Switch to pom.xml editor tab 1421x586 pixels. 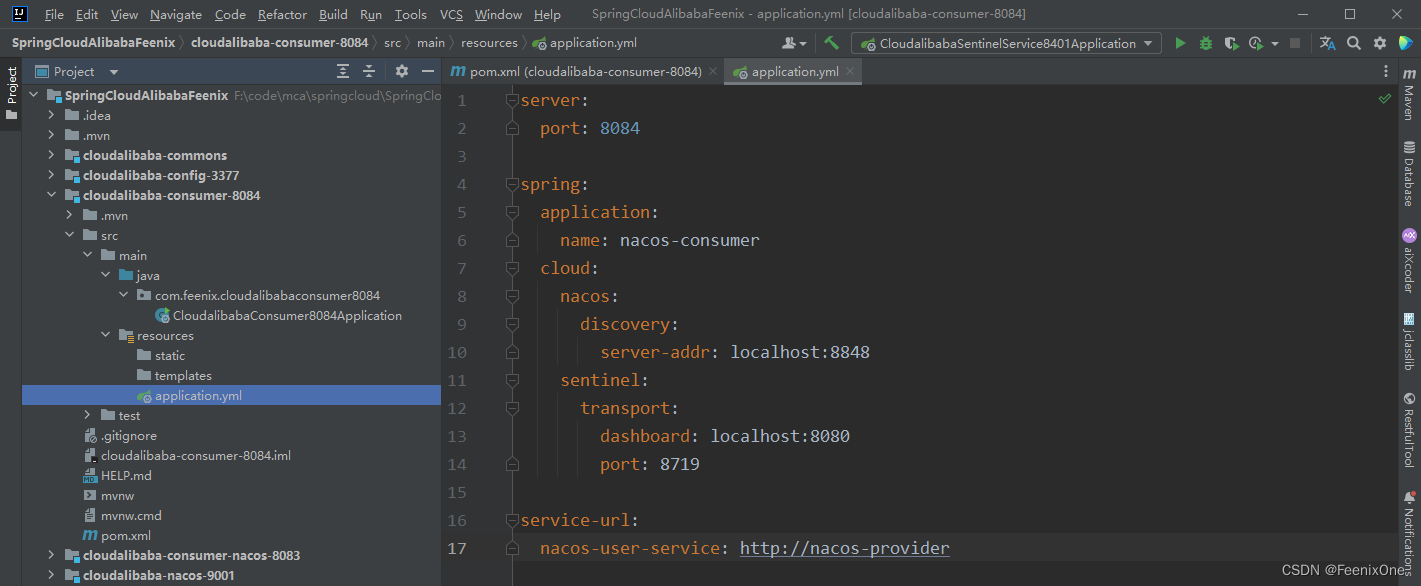point(583,71)
